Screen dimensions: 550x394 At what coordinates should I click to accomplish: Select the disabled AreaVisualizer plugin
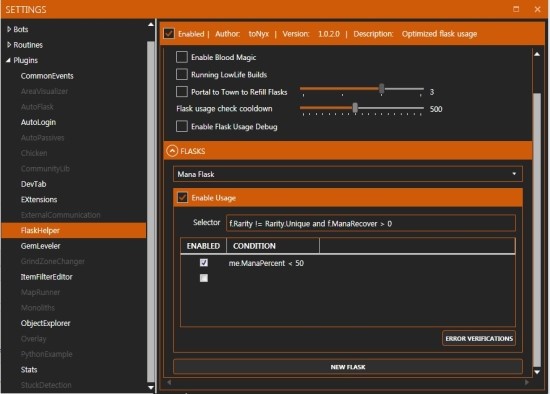pyautogui.click(x=44, y=91)
